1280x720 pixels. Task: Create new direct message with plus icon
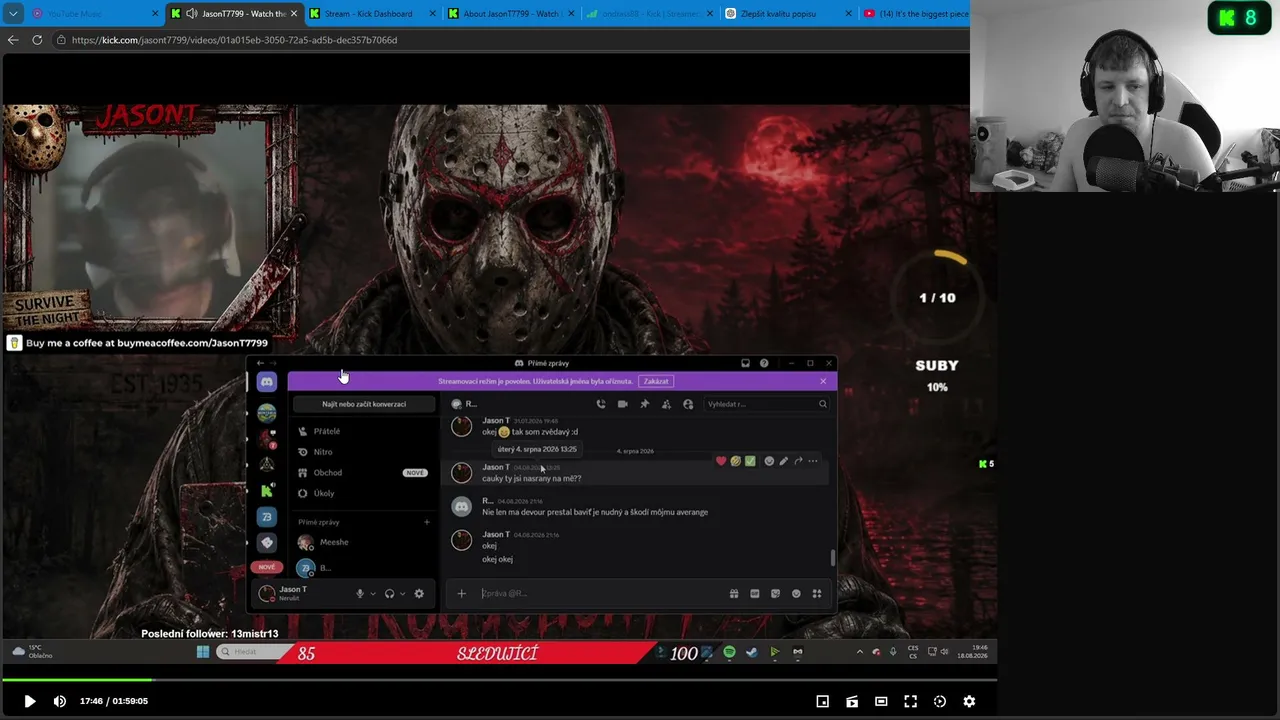(x=427, y=522)
